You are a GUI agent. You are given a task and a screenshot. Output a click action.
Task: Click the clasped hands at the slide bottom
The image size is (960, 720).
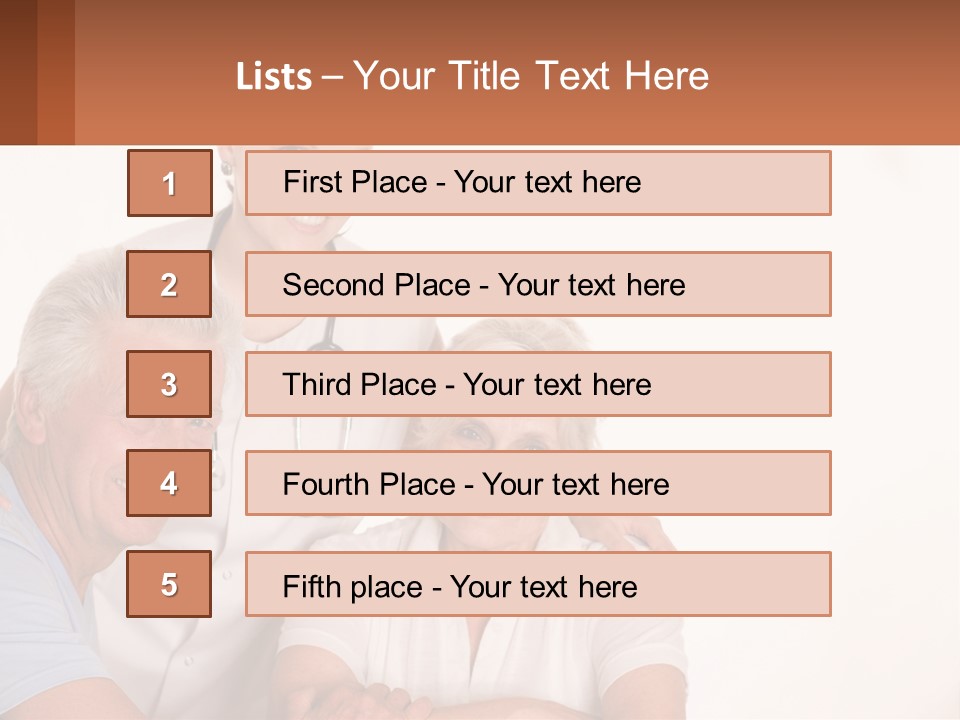click(390, 698)
